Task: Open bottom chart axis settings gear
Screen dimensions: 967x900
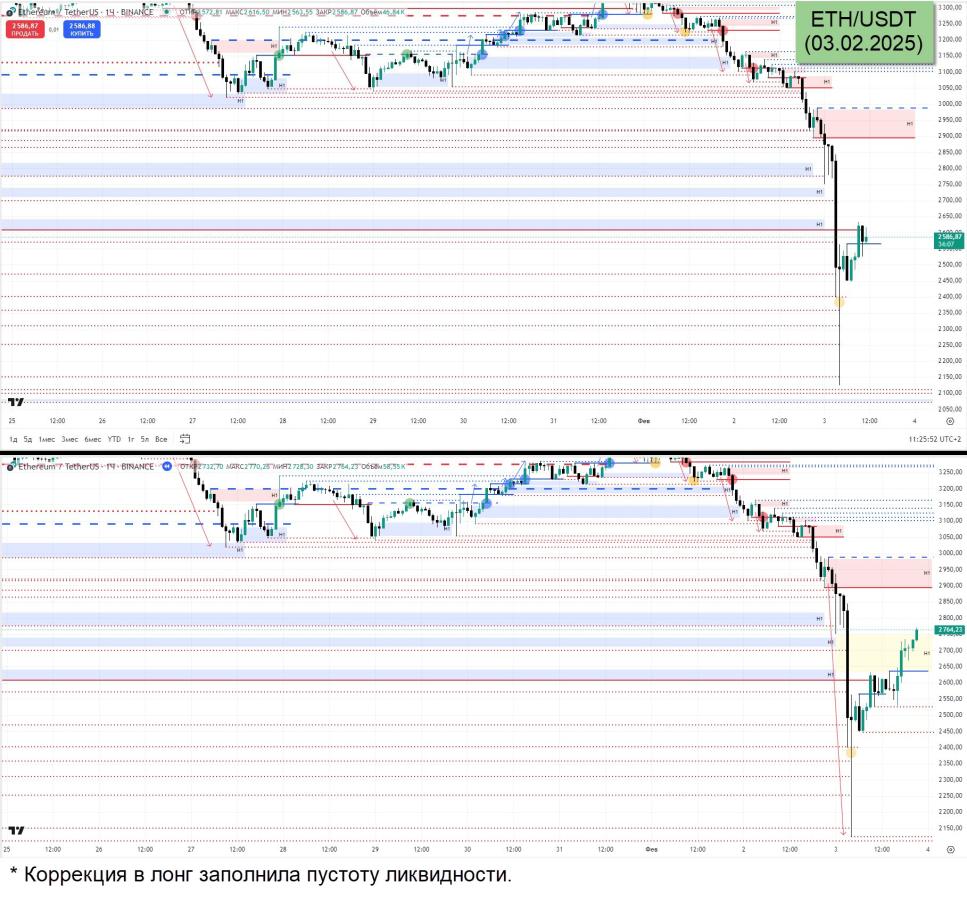Action: tap(949, 849)
